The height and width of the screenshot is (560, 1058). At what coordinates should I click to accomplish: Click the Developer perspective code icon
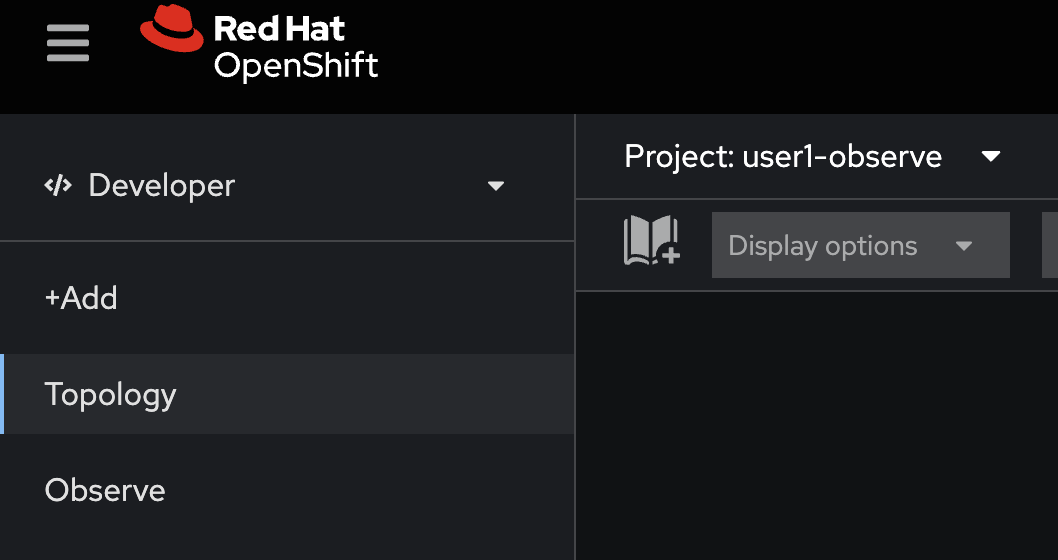pos(58,186)
